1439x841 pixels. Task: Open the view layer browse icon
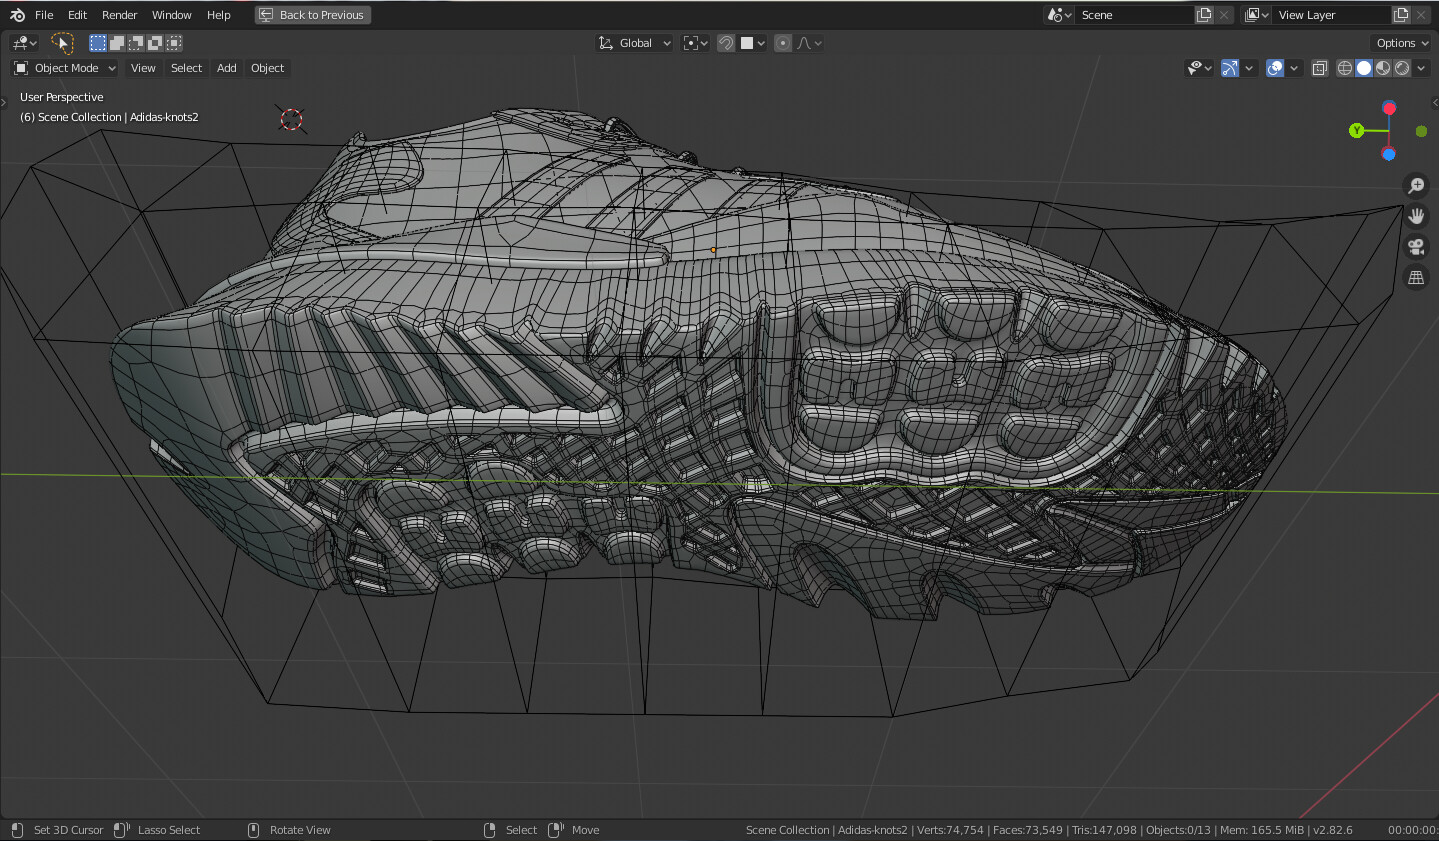1256,15
